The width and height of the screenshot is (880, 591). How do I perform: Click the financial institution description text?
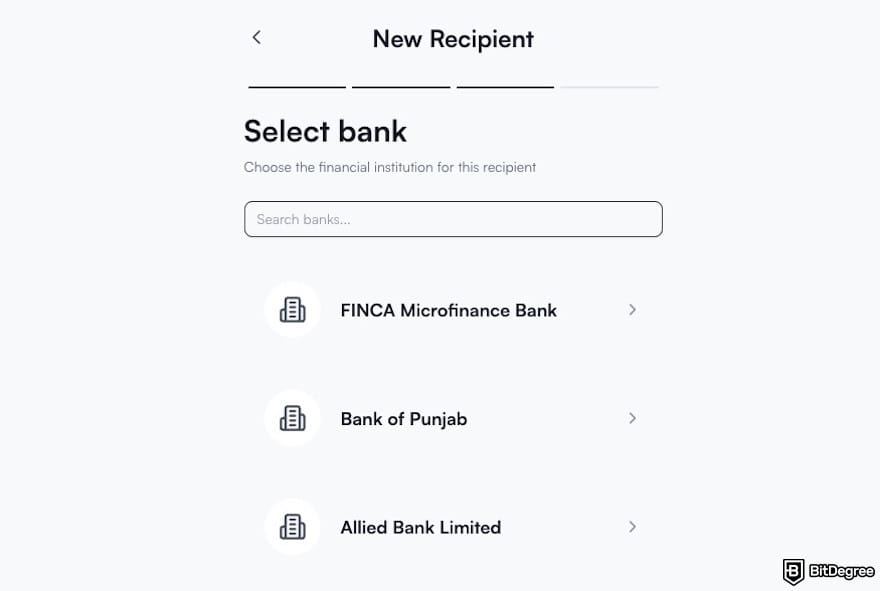390,167
